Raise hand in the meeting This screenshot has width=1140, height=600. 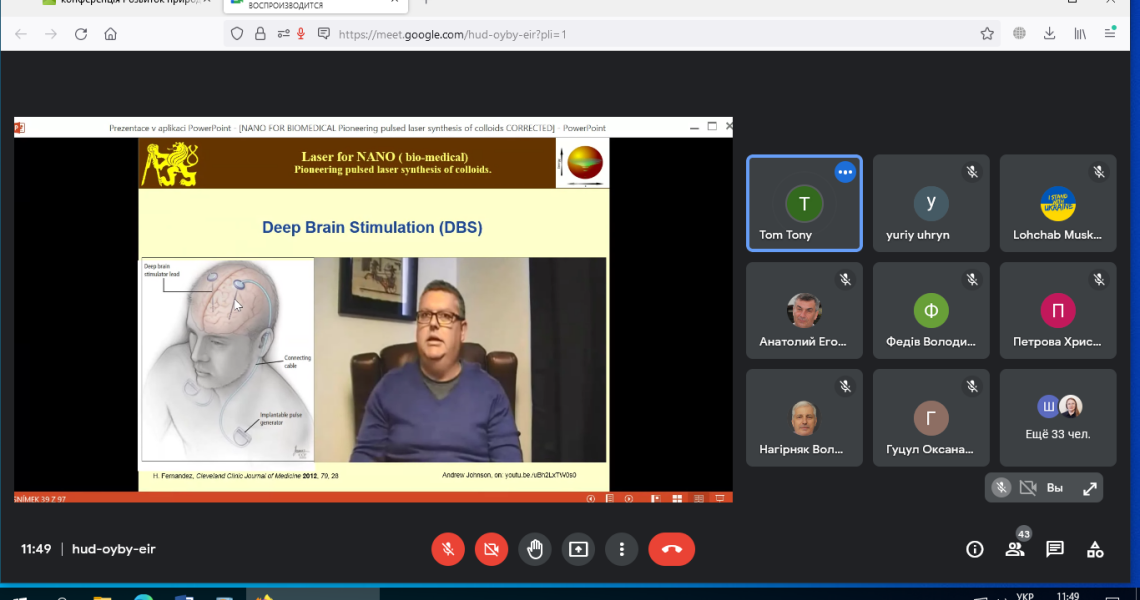[535, 549]
